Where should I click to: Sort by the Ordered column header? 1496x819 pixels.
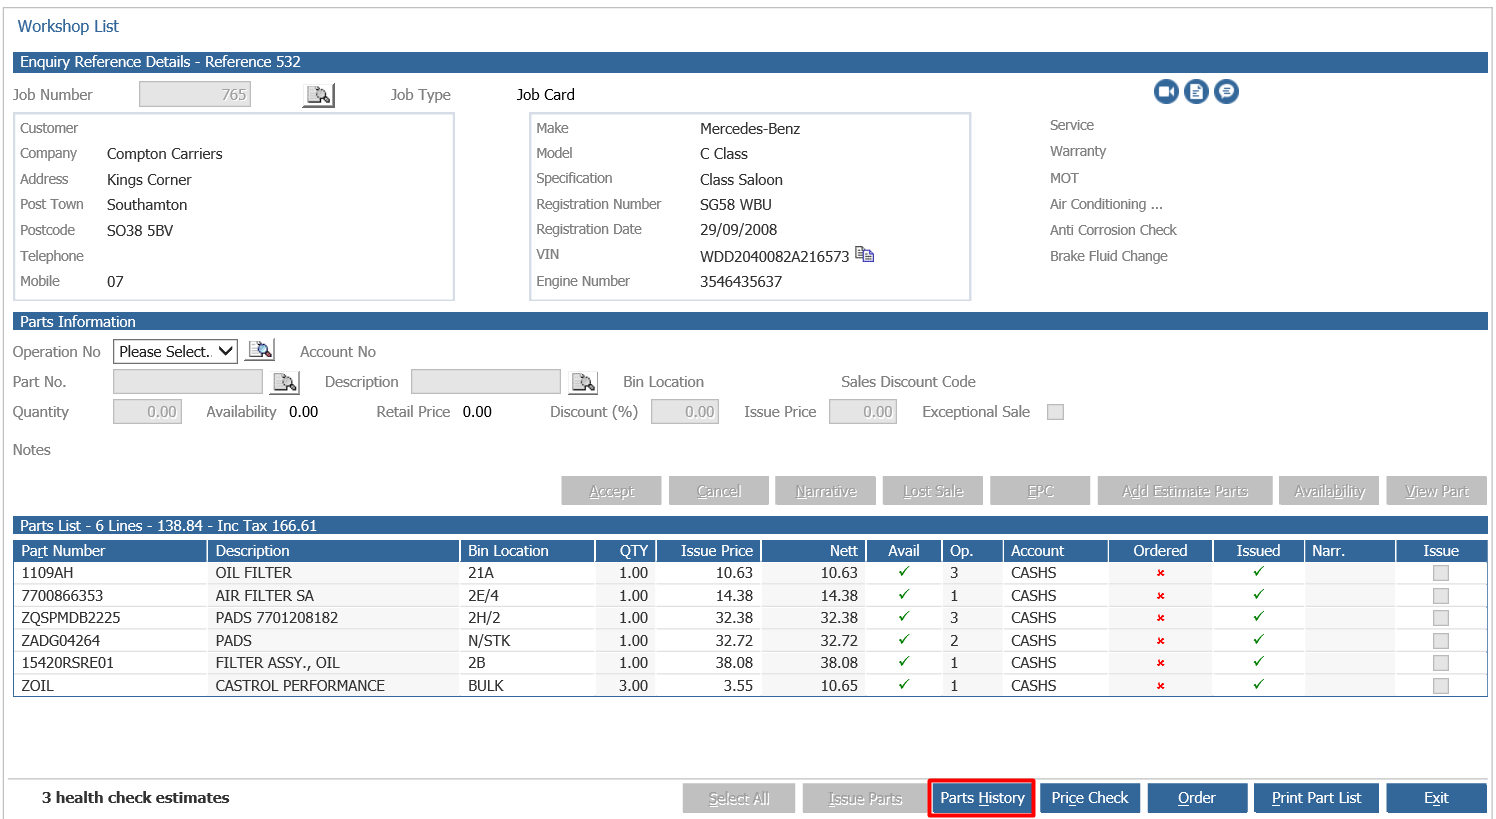coord(1160,551)
